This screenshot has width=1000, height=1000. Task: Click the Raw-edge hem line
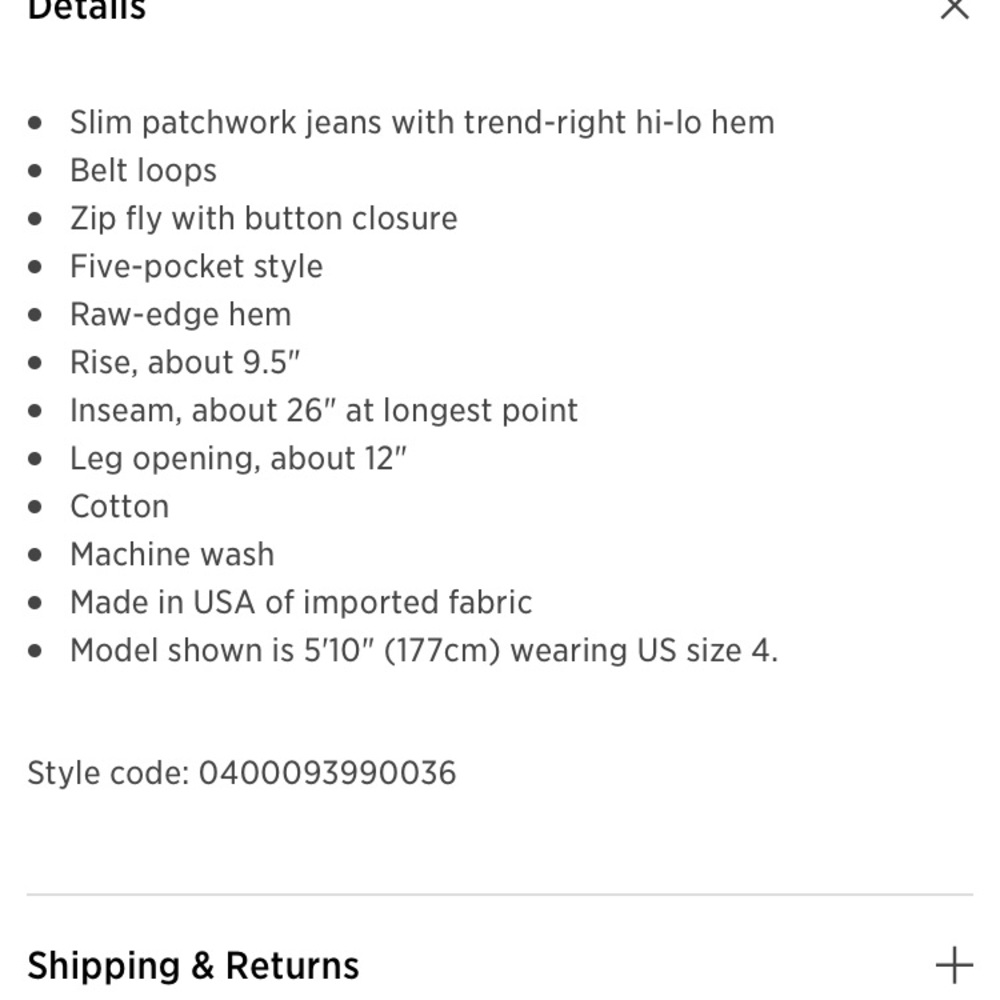point(181,314)
